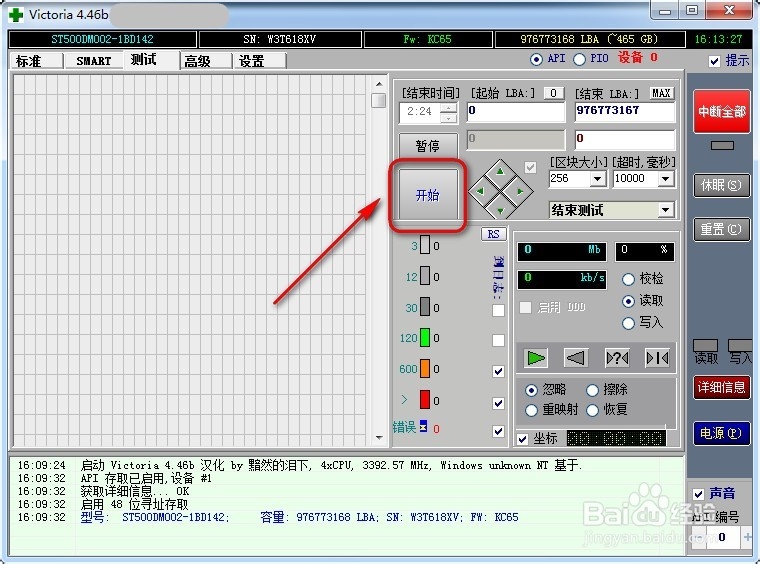Click the red slow block swatch
This screenshot has height=564, width=760.
tap(425, 400)
